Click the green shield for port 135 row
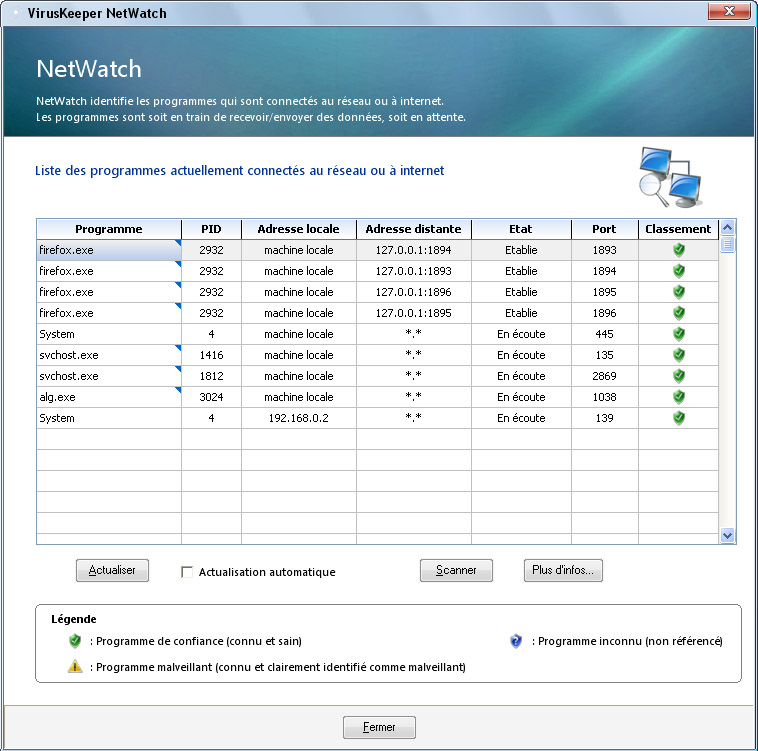758x751 pixels. click(x=679, y=355)
